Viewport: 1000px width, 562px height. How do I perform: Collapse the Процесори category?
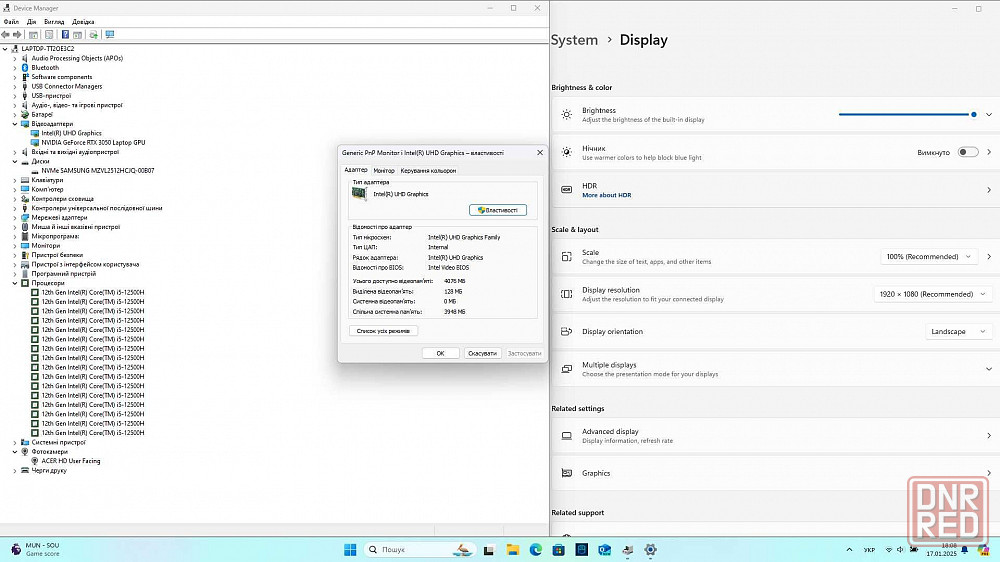15,283
